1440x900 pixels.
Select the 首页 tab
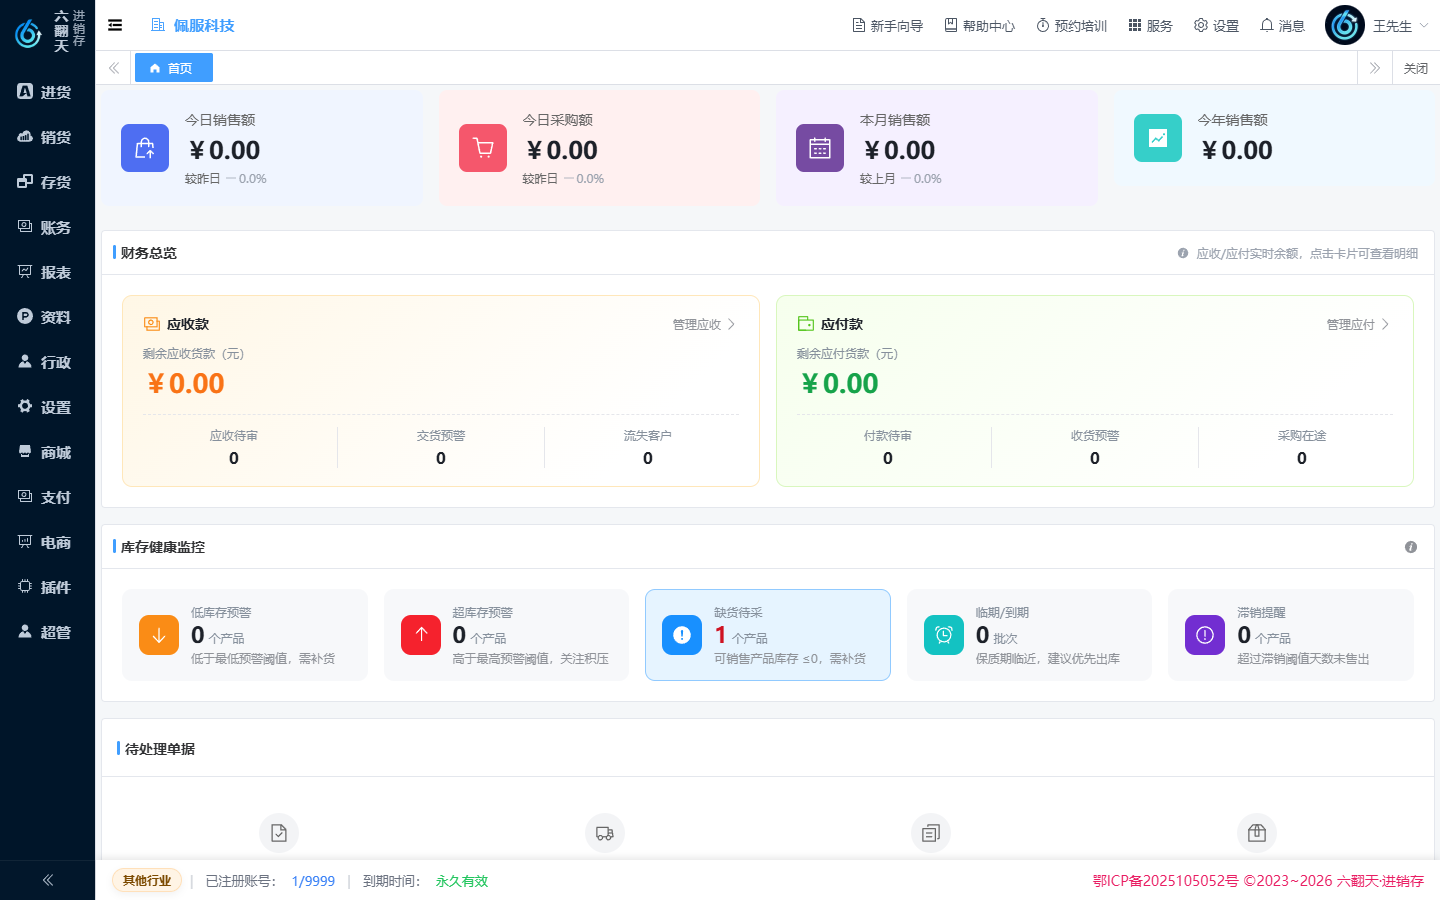coord(173,68)
